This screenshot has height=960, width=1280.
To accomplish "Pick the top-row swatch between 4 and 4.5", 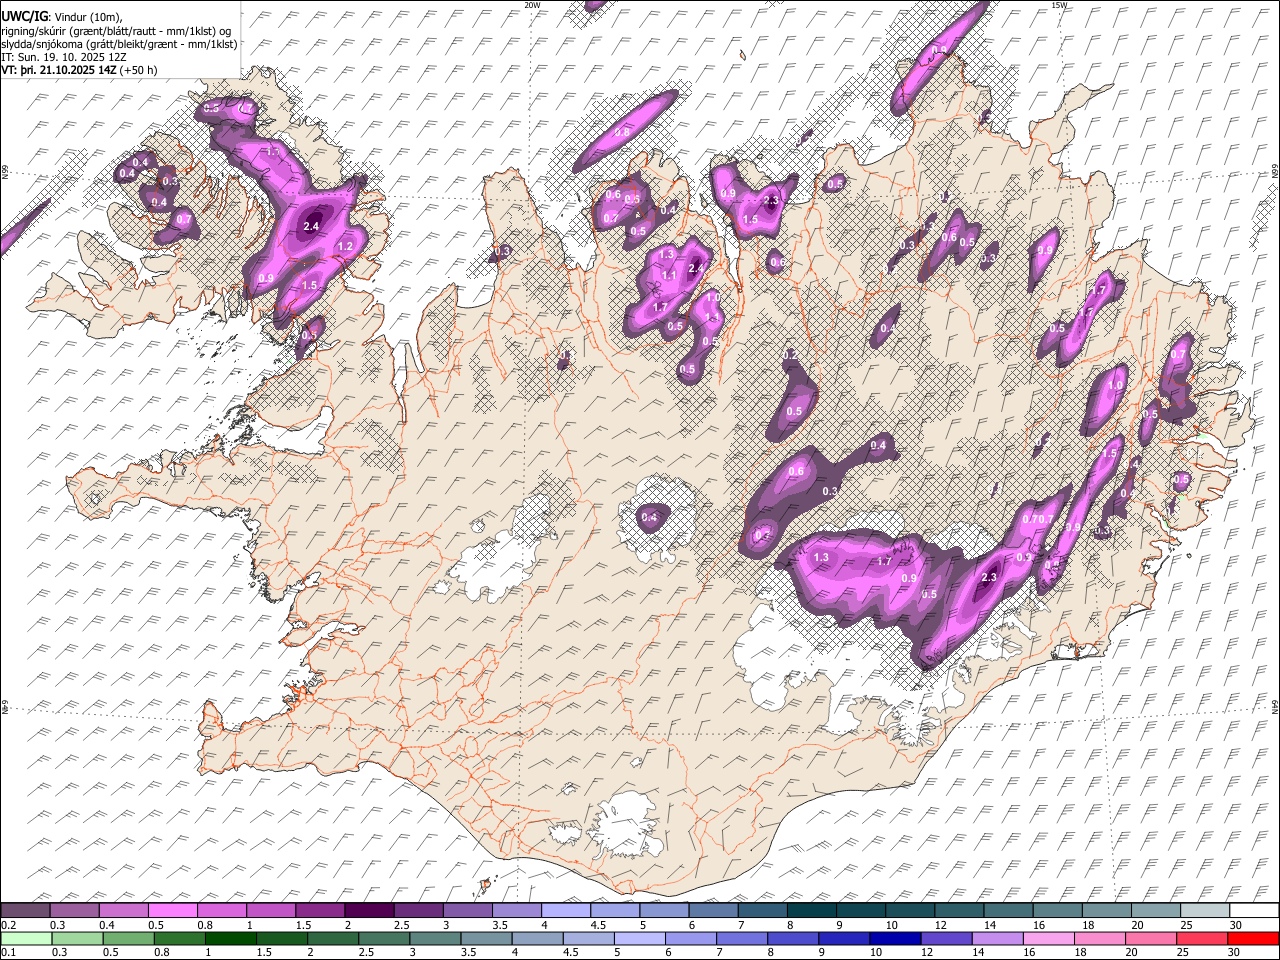I will pos(564,911).
